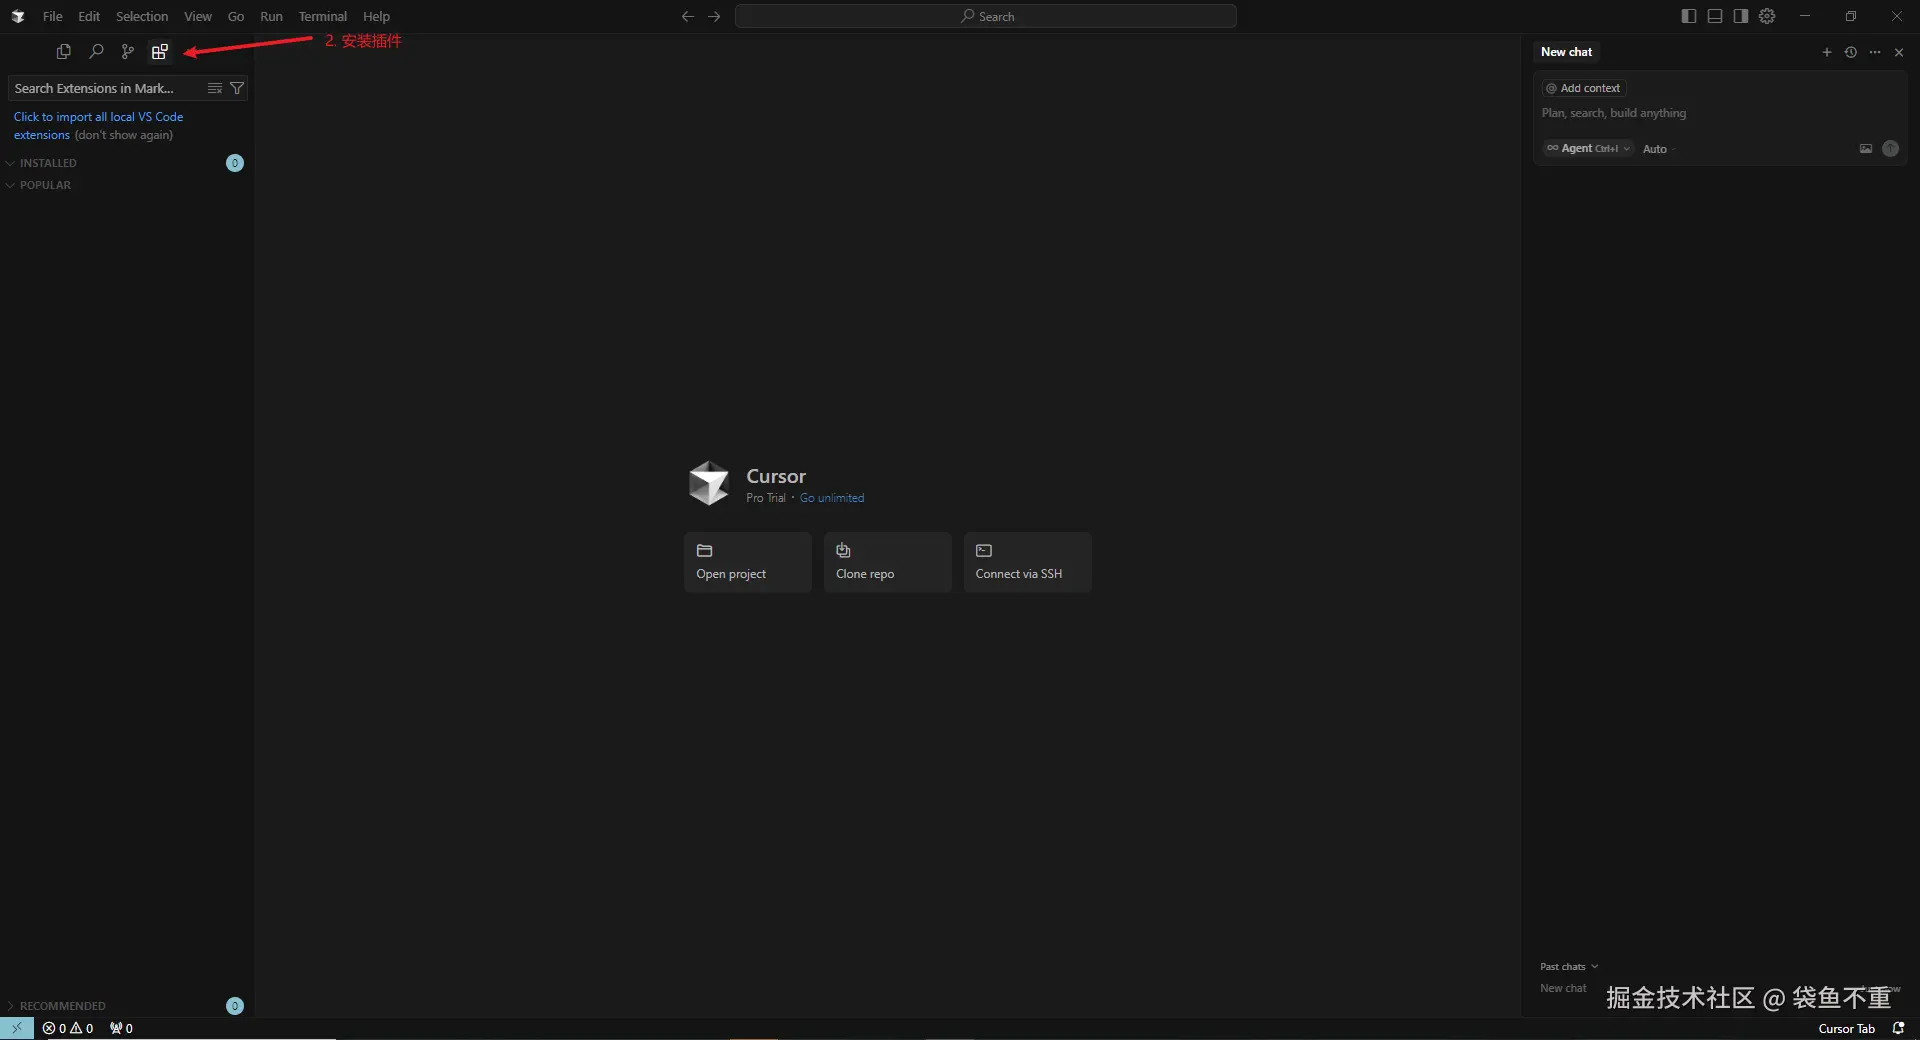Image resolution: width=1920 pixels, height=1040 pixels.
Task: Click the Cursor app logo in menu bar
Action: (x=18, y=16)
